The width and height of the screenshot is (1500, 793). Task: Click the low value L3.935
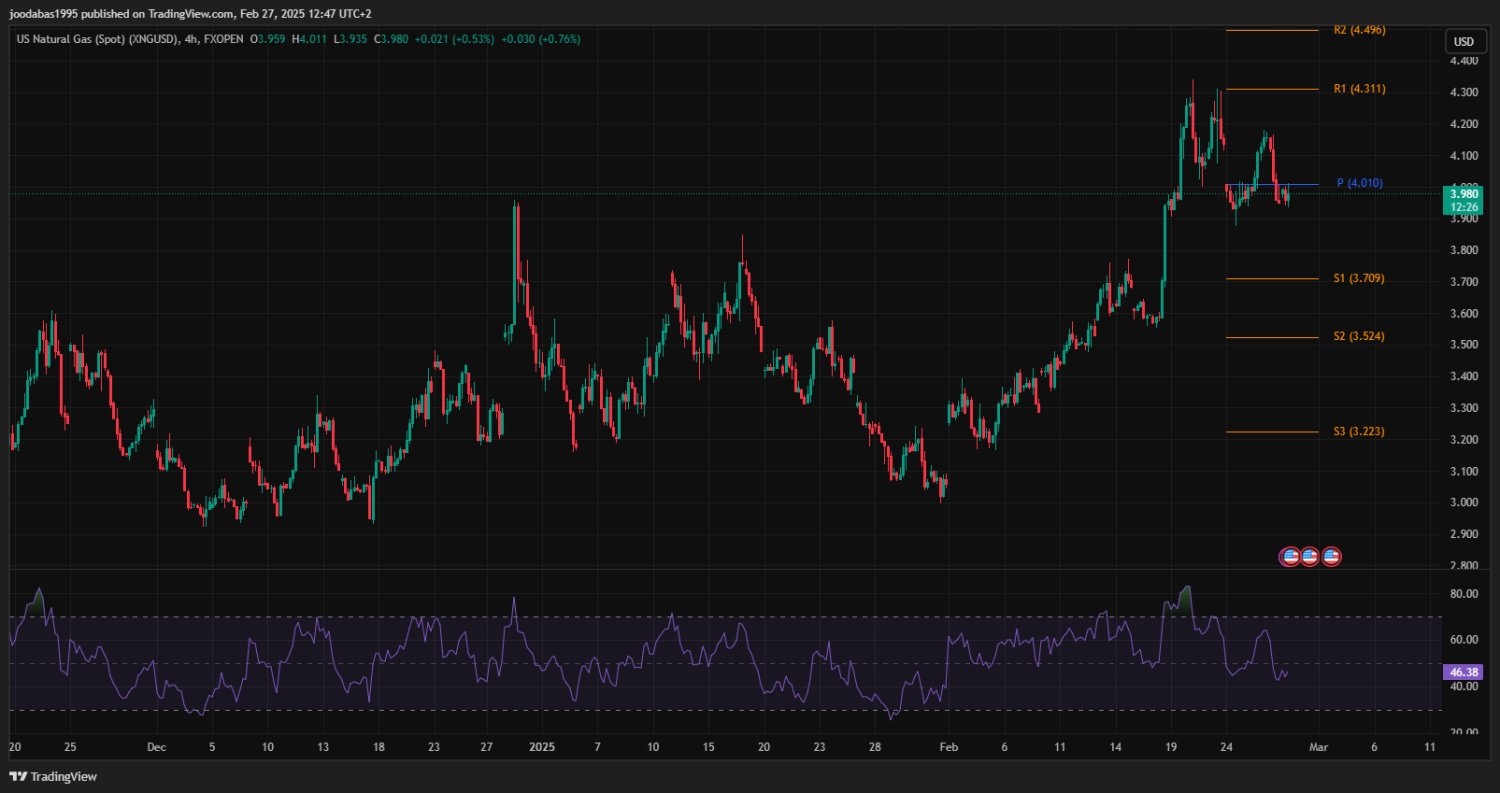point(351,39)
